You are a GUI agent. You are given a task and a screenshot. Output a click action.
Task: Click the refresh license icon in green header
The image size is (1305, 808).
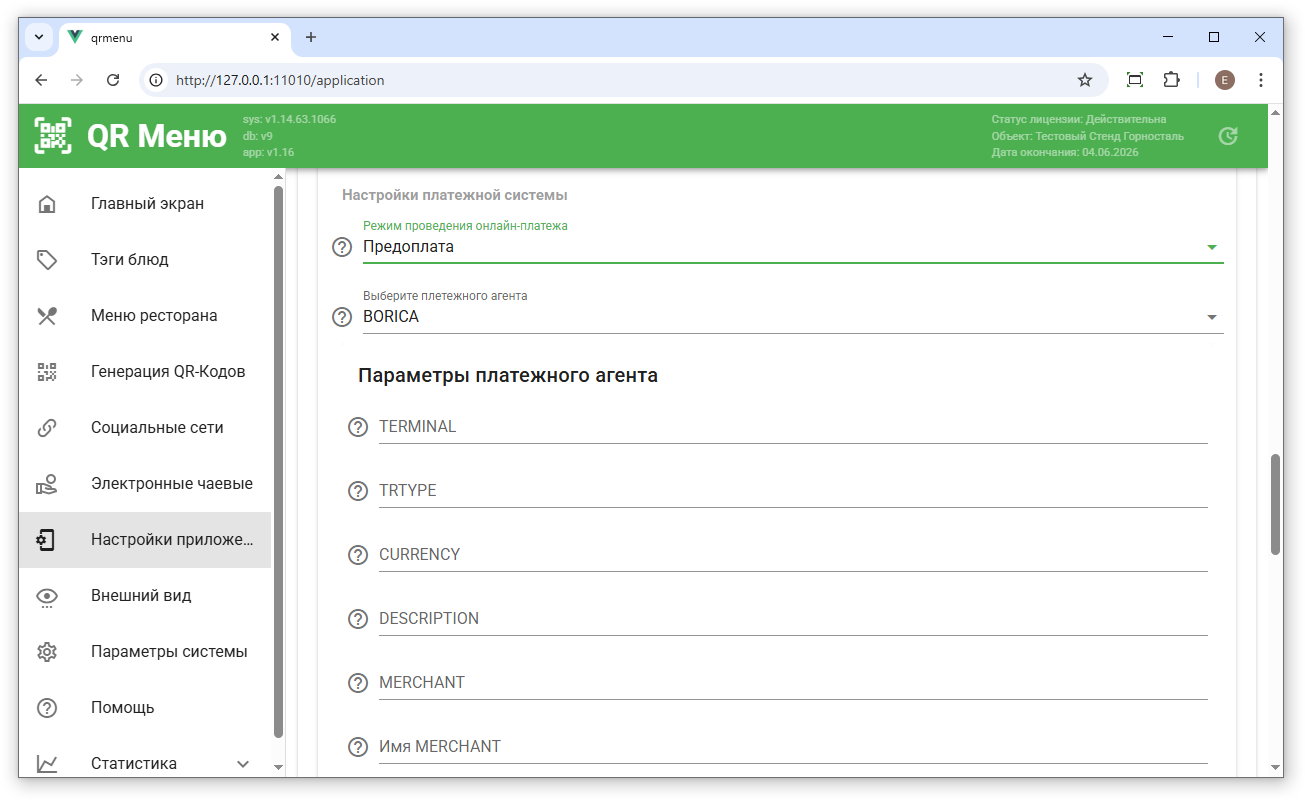tap(1228, 136)
